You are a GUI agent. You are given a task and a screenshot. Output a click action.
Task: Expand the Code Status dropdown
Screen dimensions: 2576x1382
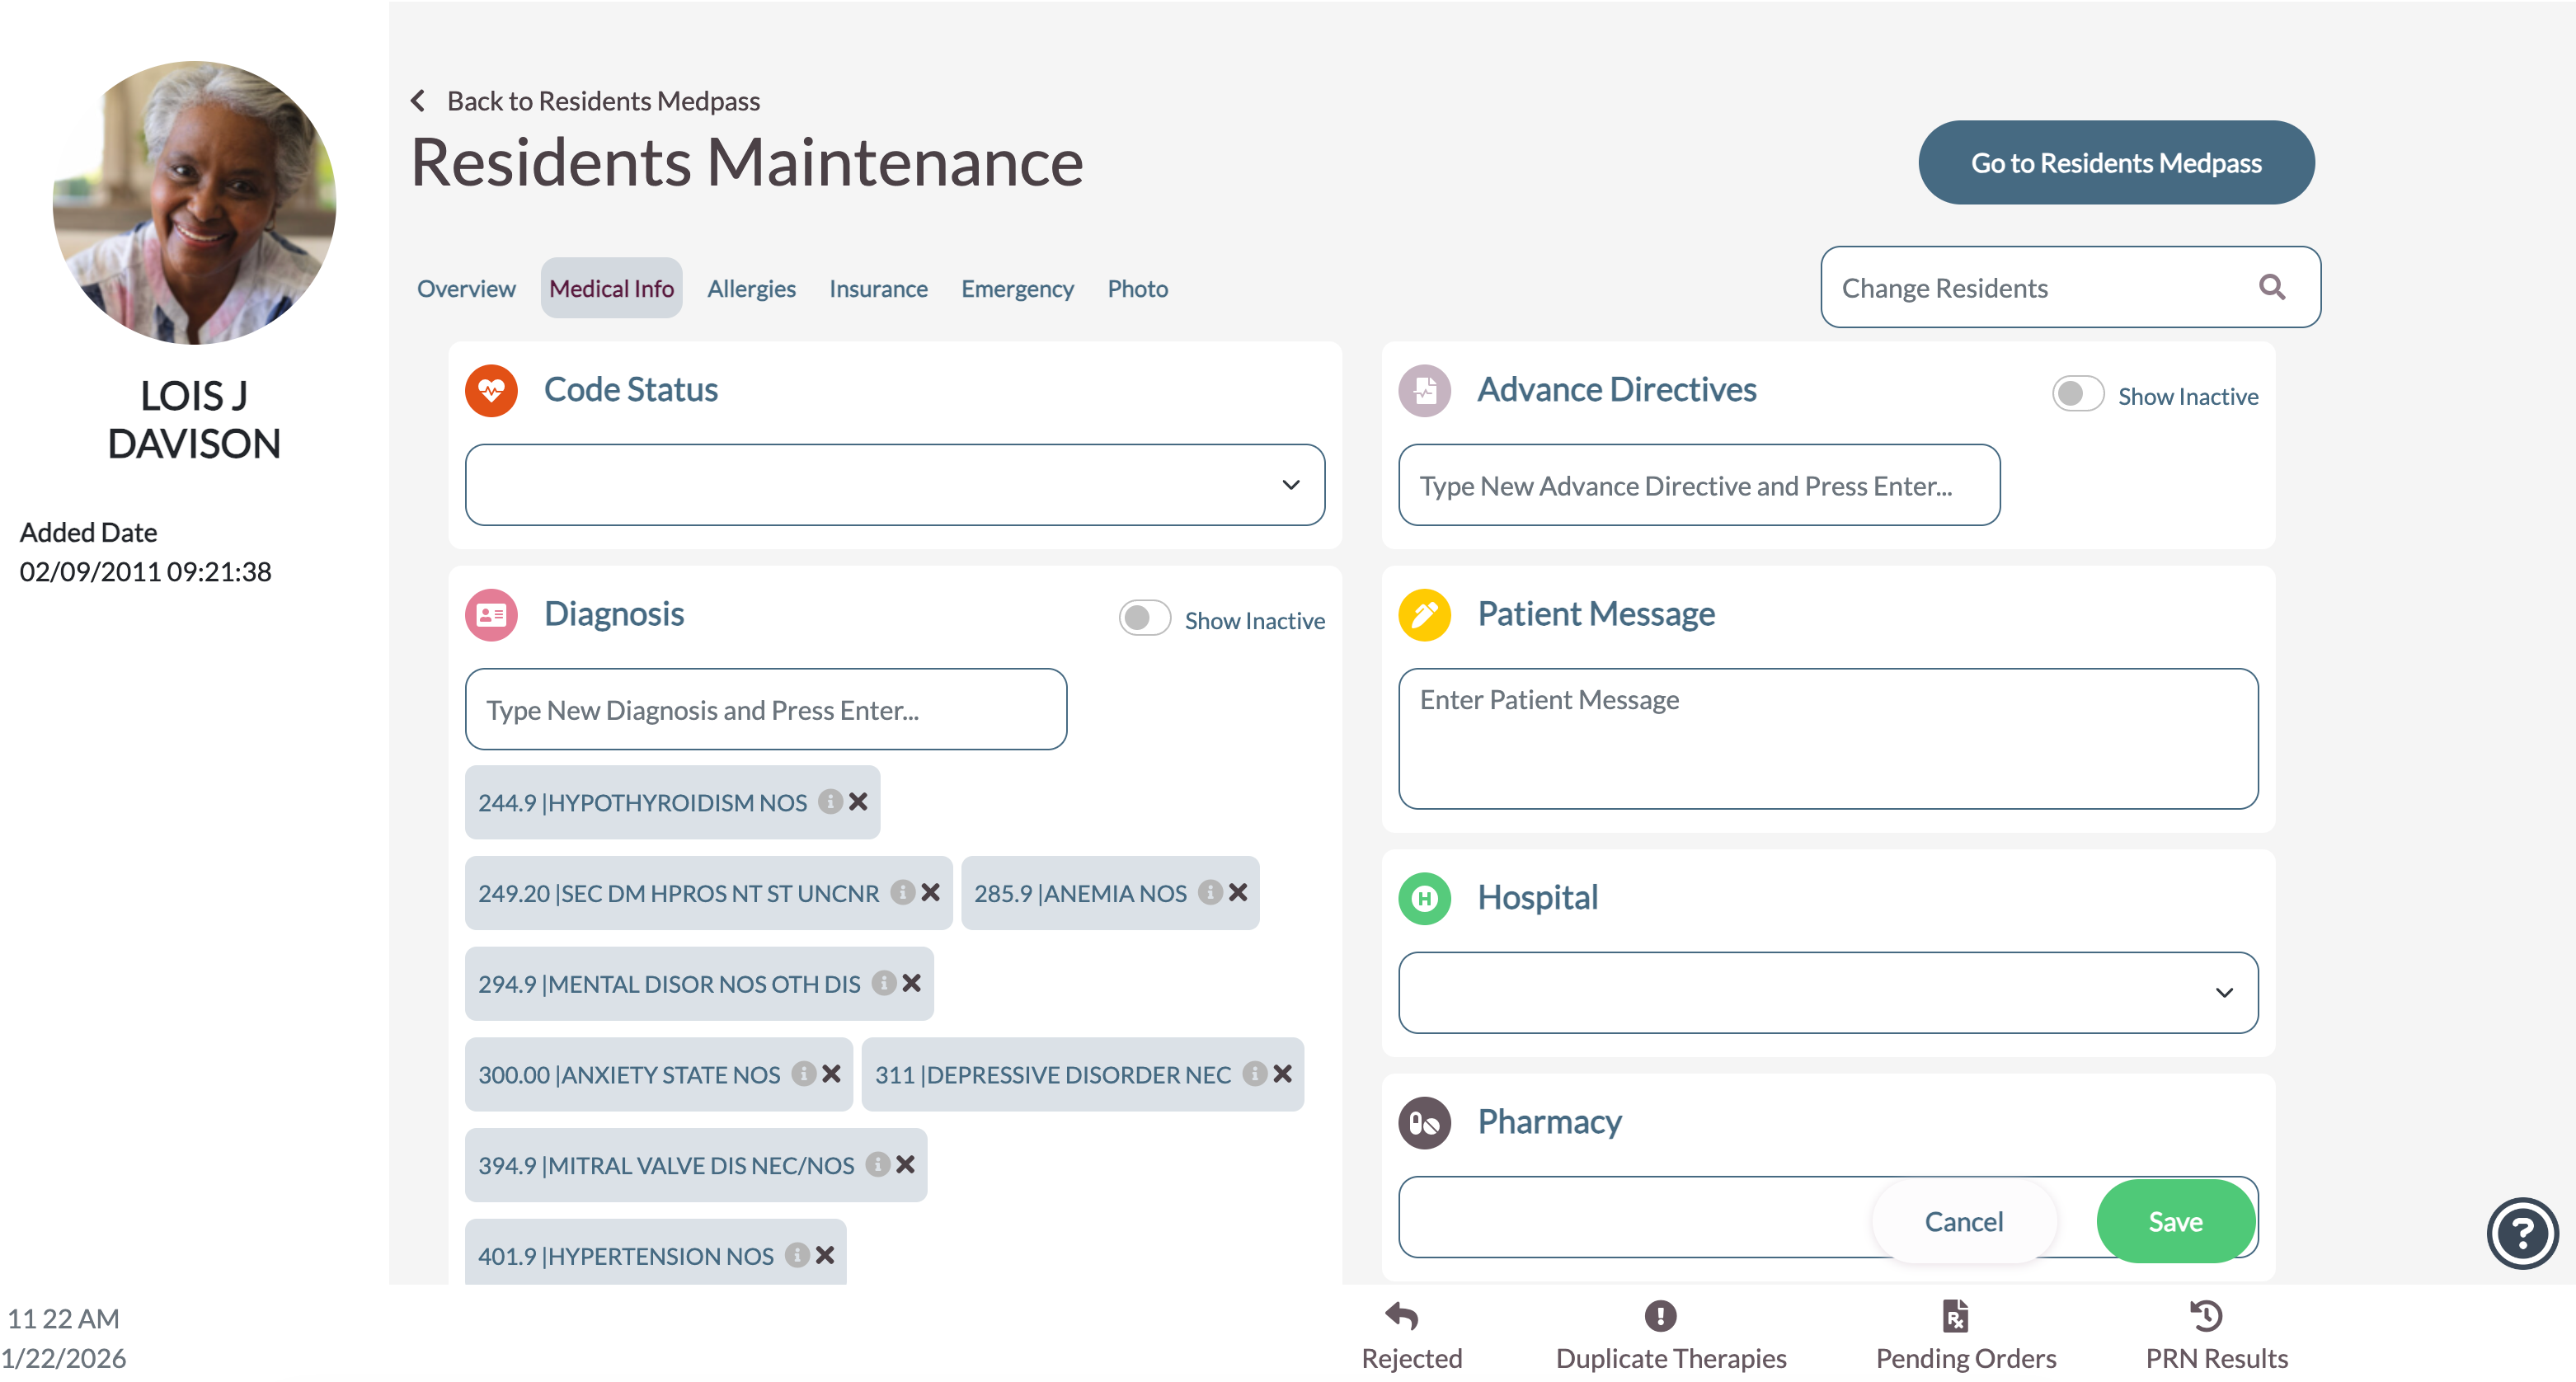894,485
